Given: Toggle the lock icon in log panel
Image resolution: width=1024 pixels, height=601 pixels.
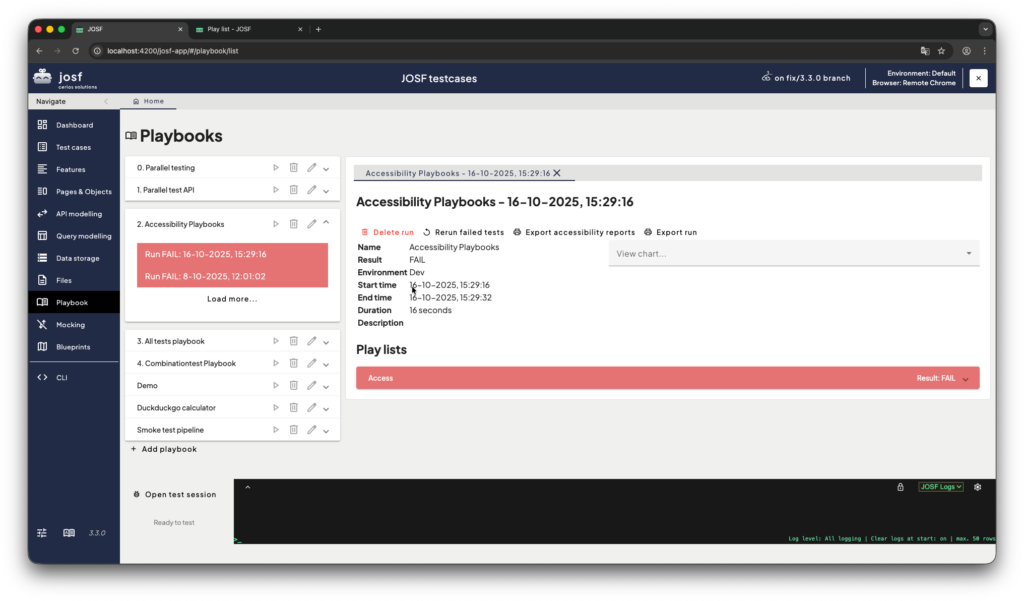Looking at the screenshot, I should (900, 487).
